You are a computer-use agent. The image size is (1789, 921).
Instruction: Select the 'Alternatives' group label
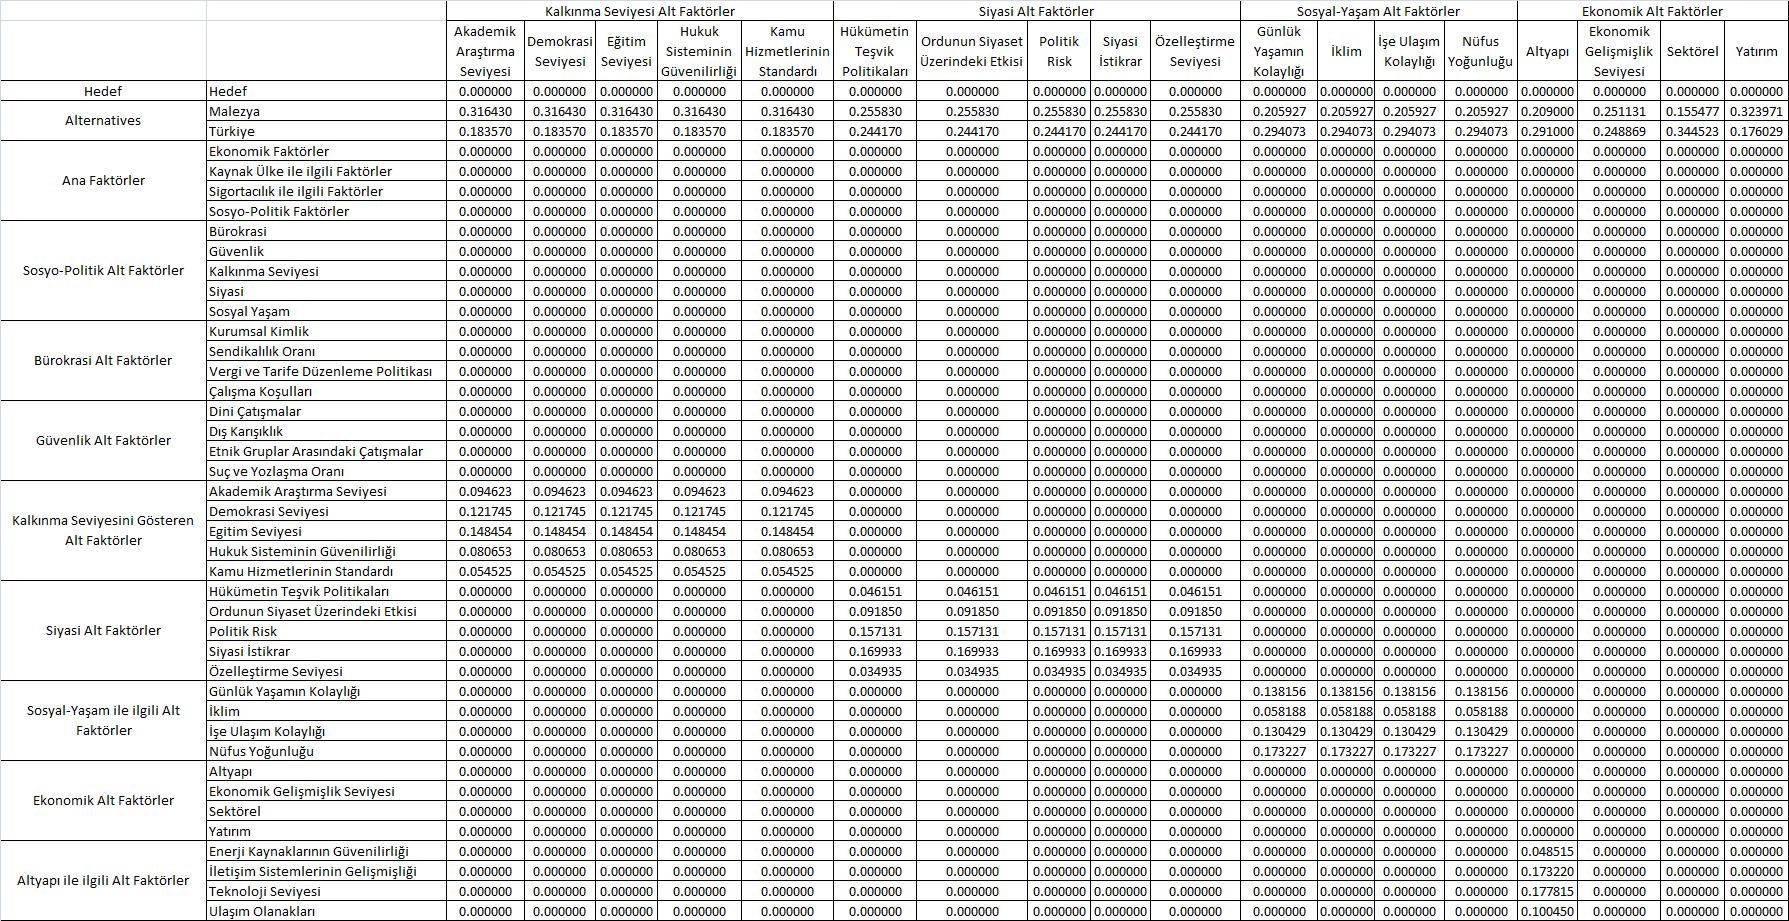[103, 121]
